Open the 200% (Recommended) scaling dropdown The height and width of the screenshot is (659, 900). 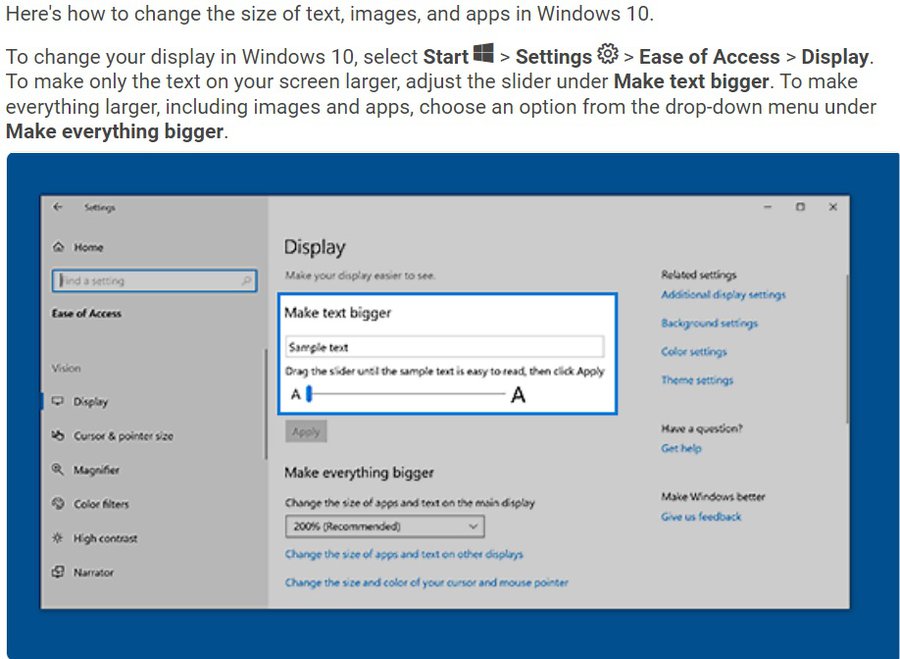click(x=385, y=526)
